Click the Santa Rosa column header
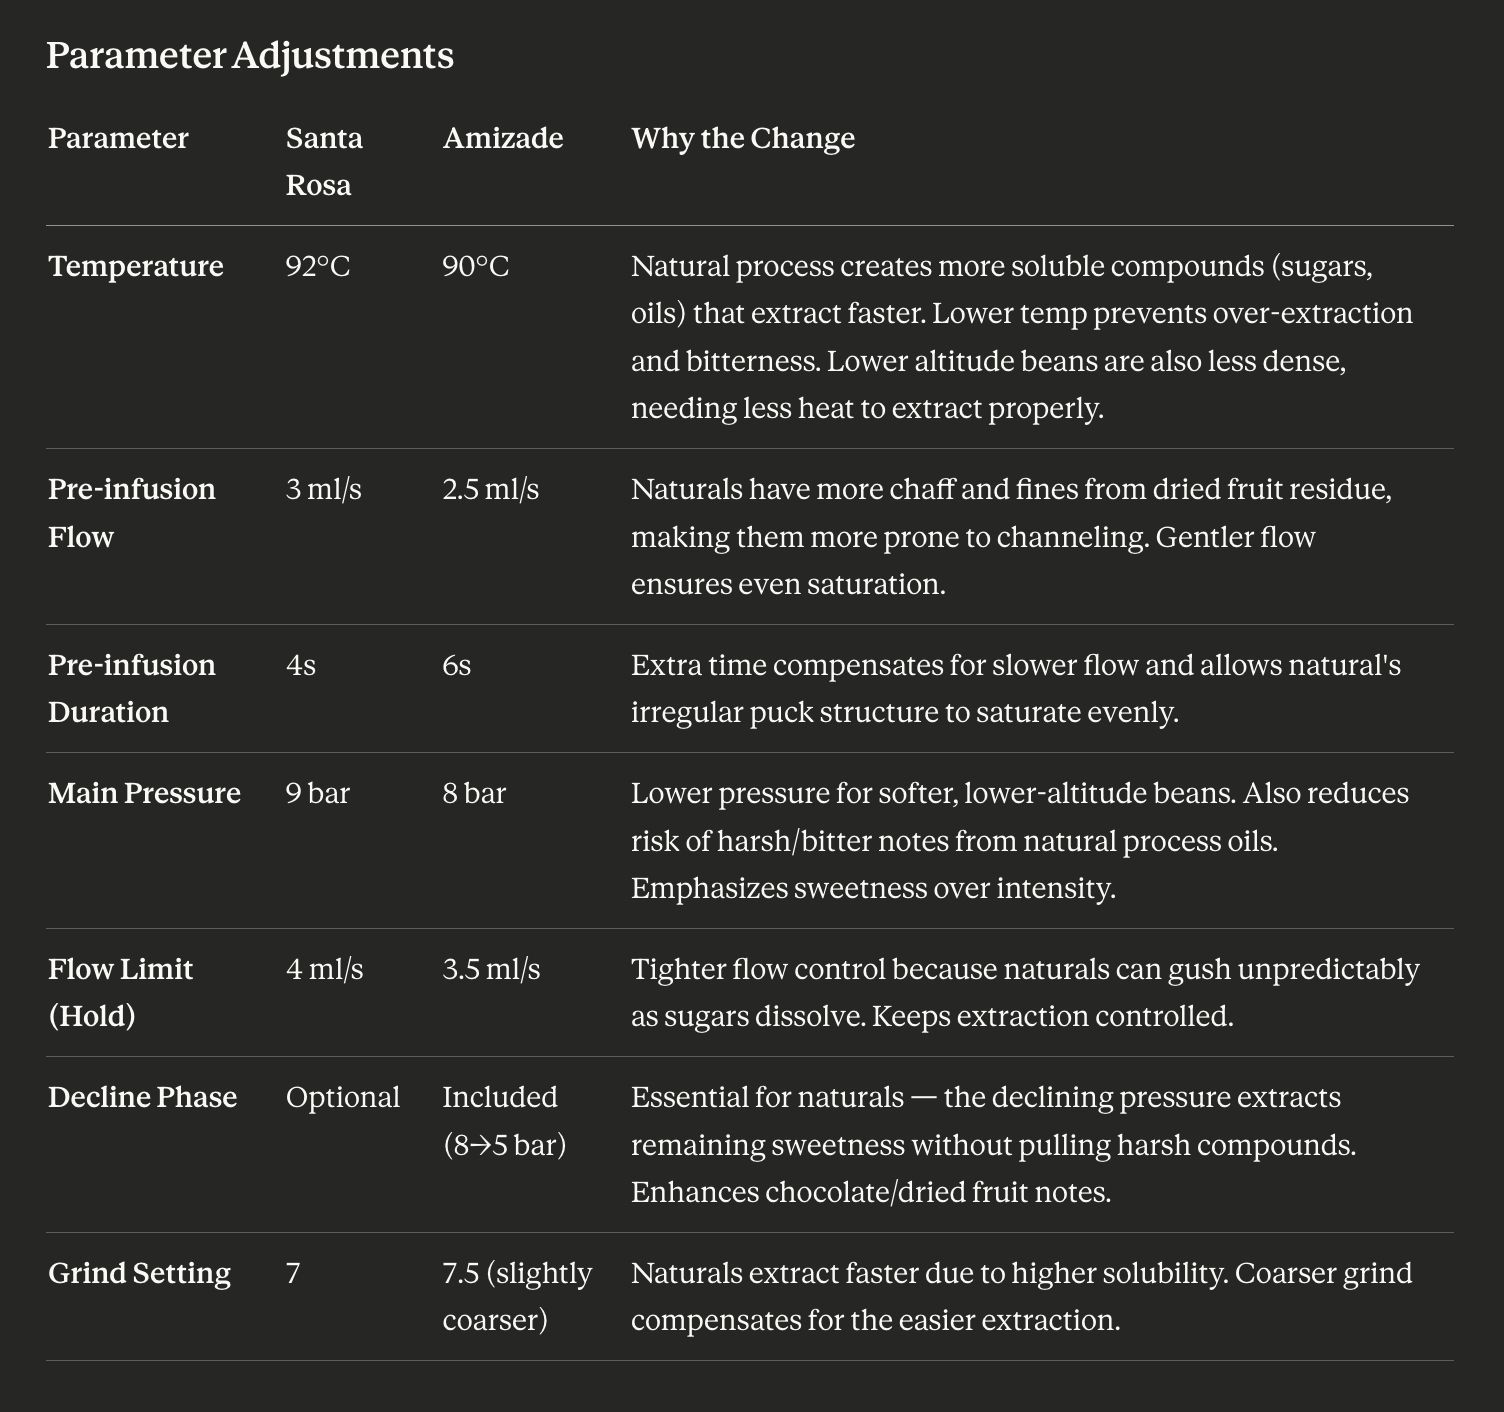Image resolution: width=1504 pixels, height=1412 pixels. coord(324,161)
